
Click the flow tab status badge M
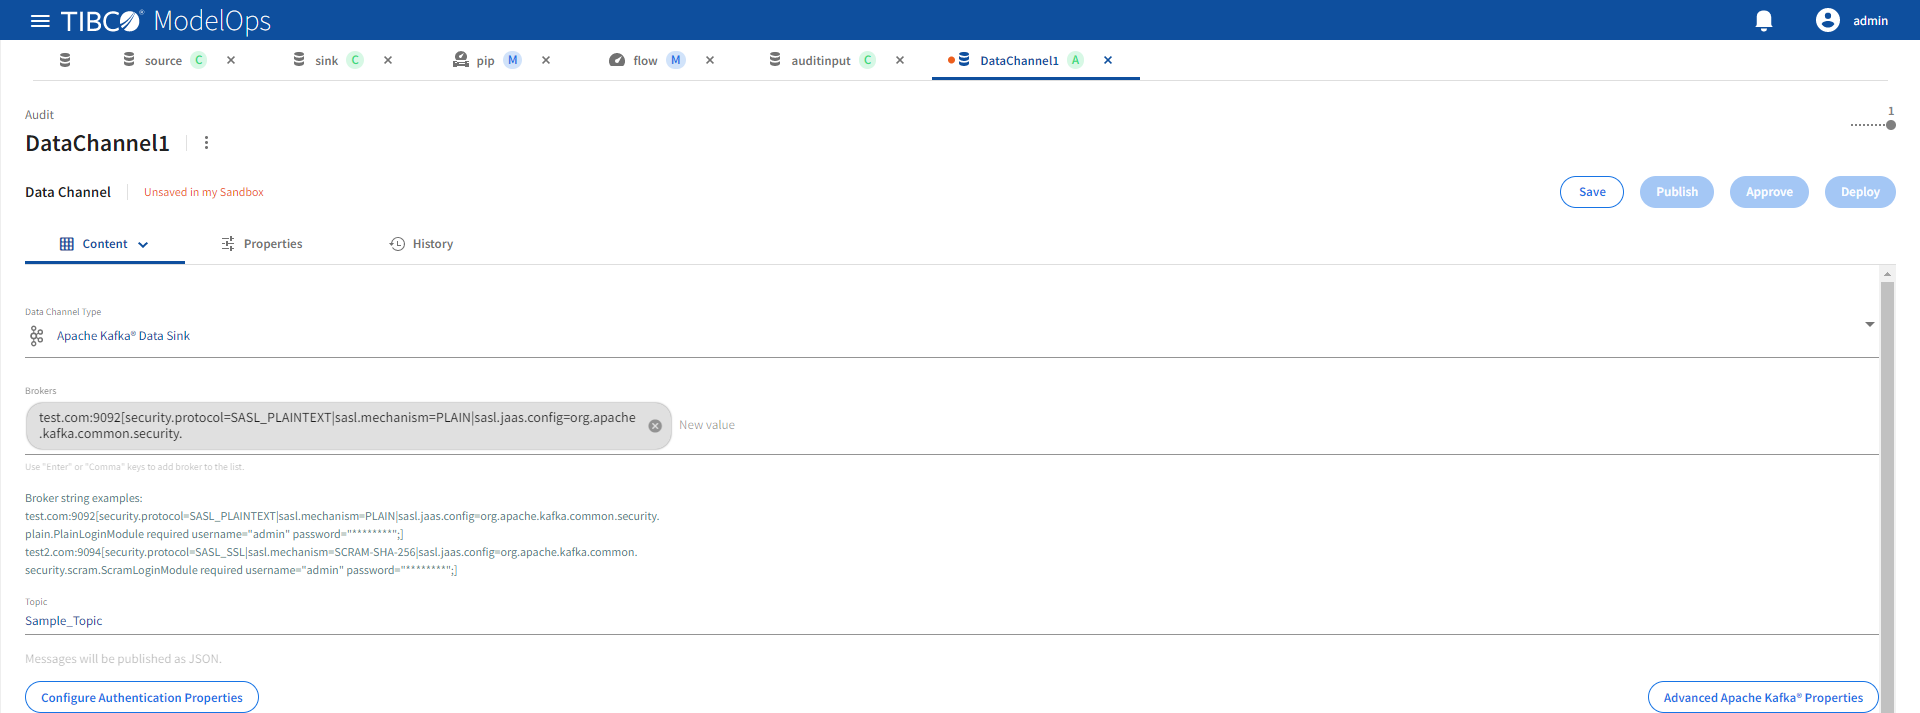[676, 60]
